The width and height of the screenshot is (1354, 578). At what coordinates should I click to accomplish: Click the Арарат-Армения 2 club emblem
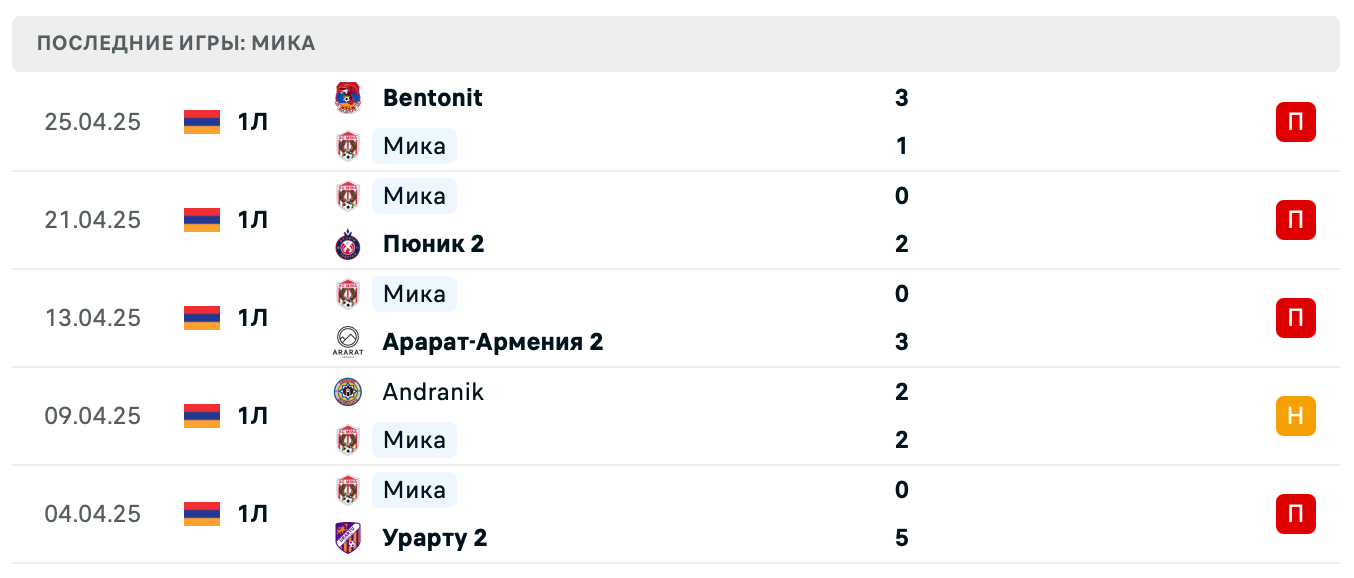pos(348,341)
